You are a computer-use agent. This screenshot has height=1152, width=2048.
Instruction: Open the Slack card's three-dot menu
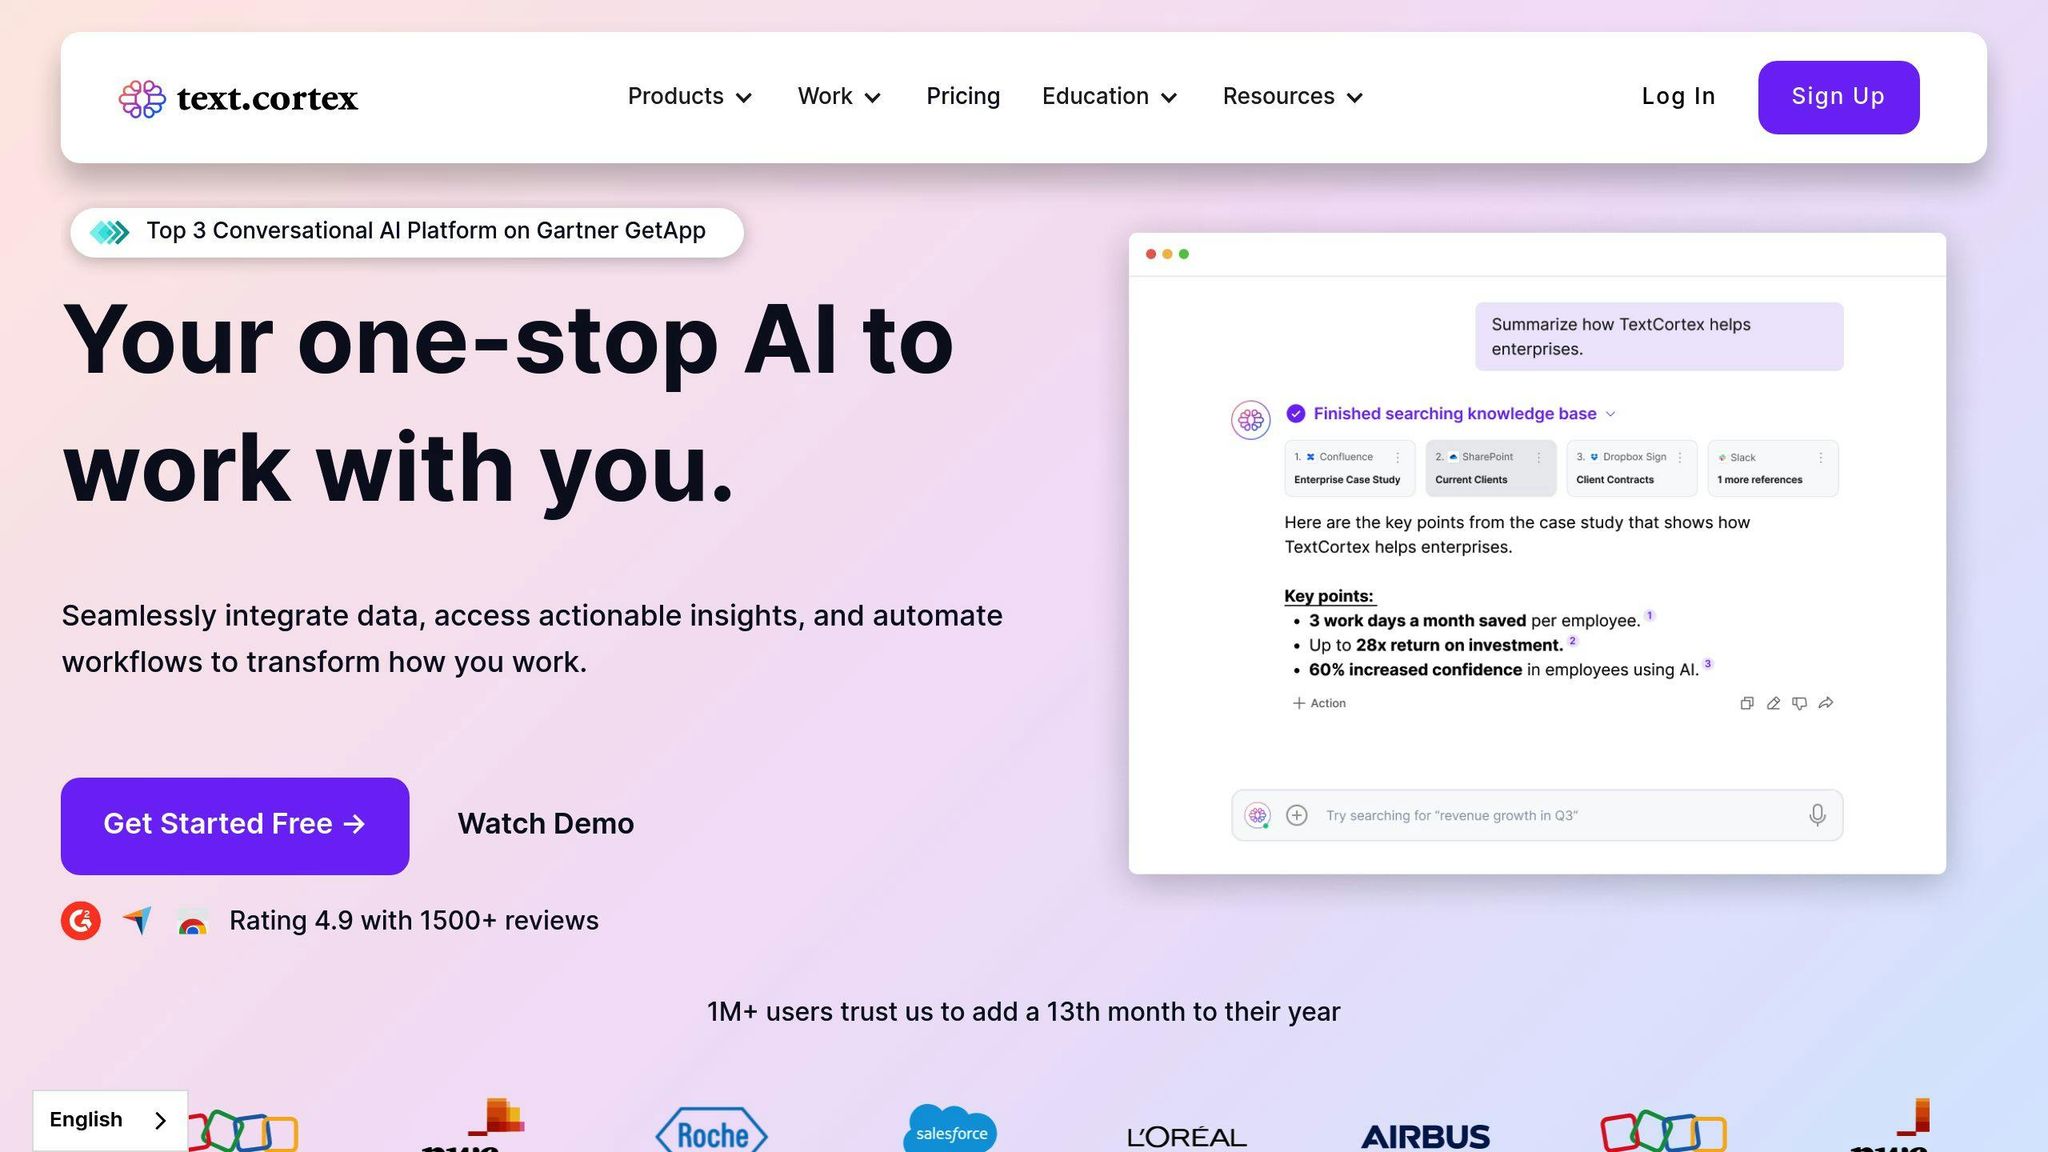pos(1821,457)
